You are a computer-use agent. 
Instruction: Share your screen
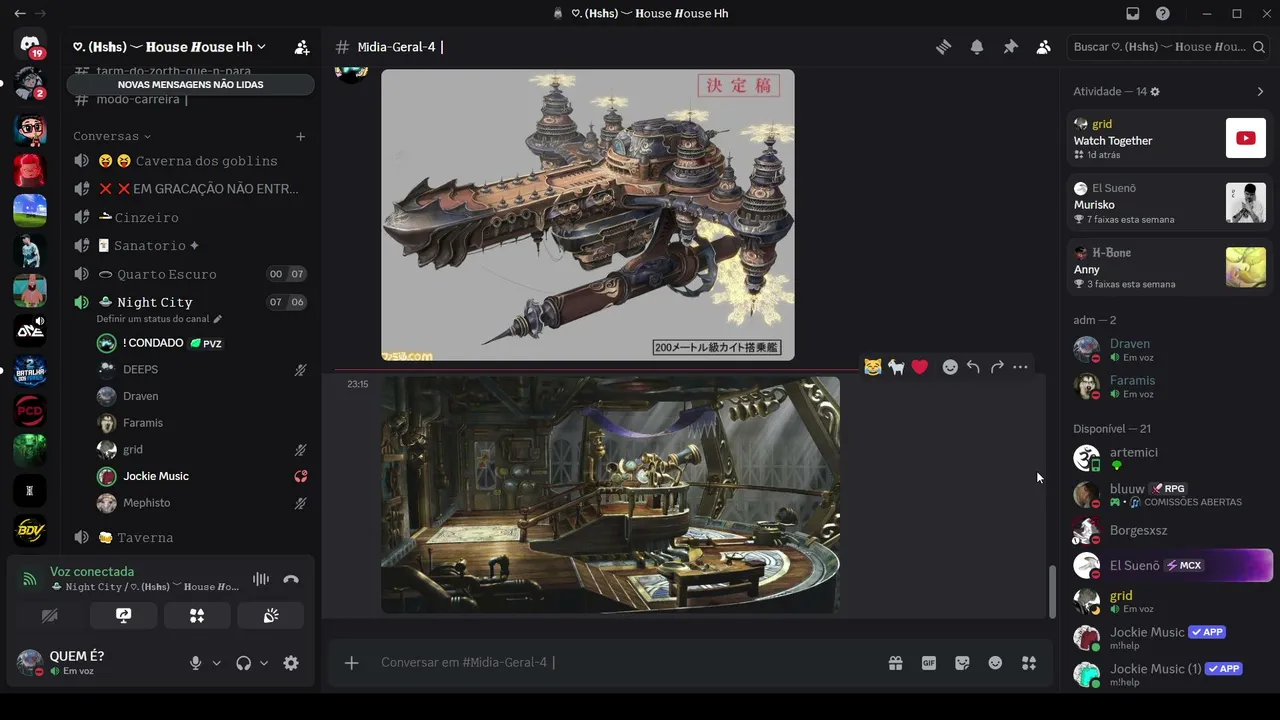pos(123,616)
